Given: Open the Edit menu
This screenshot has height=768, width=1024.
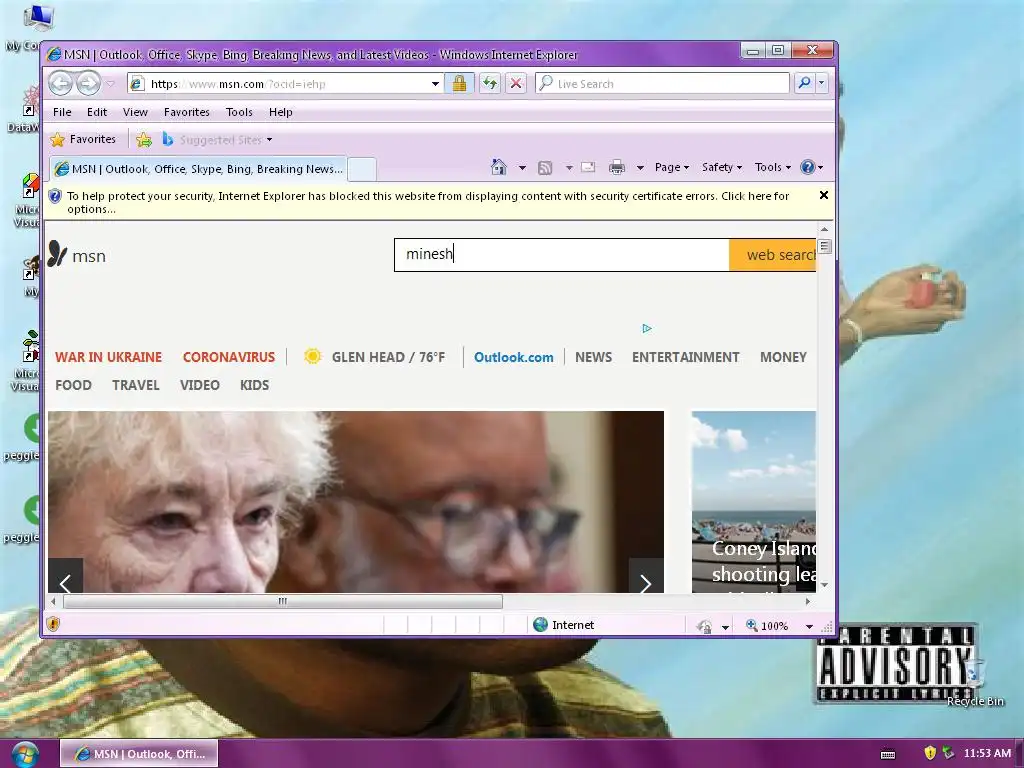Looking at the screenshot, I should tap(97, 112).
